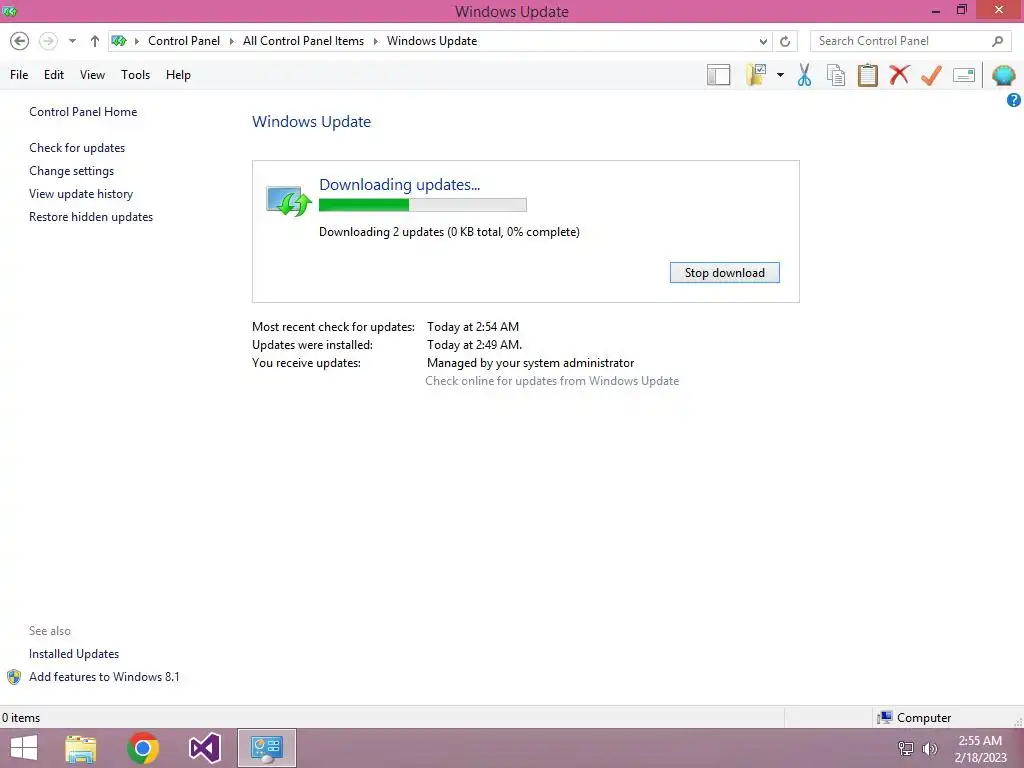Open the Edit menu
1024x768 pixels.
pyautogui.click(x=54, y=75)
